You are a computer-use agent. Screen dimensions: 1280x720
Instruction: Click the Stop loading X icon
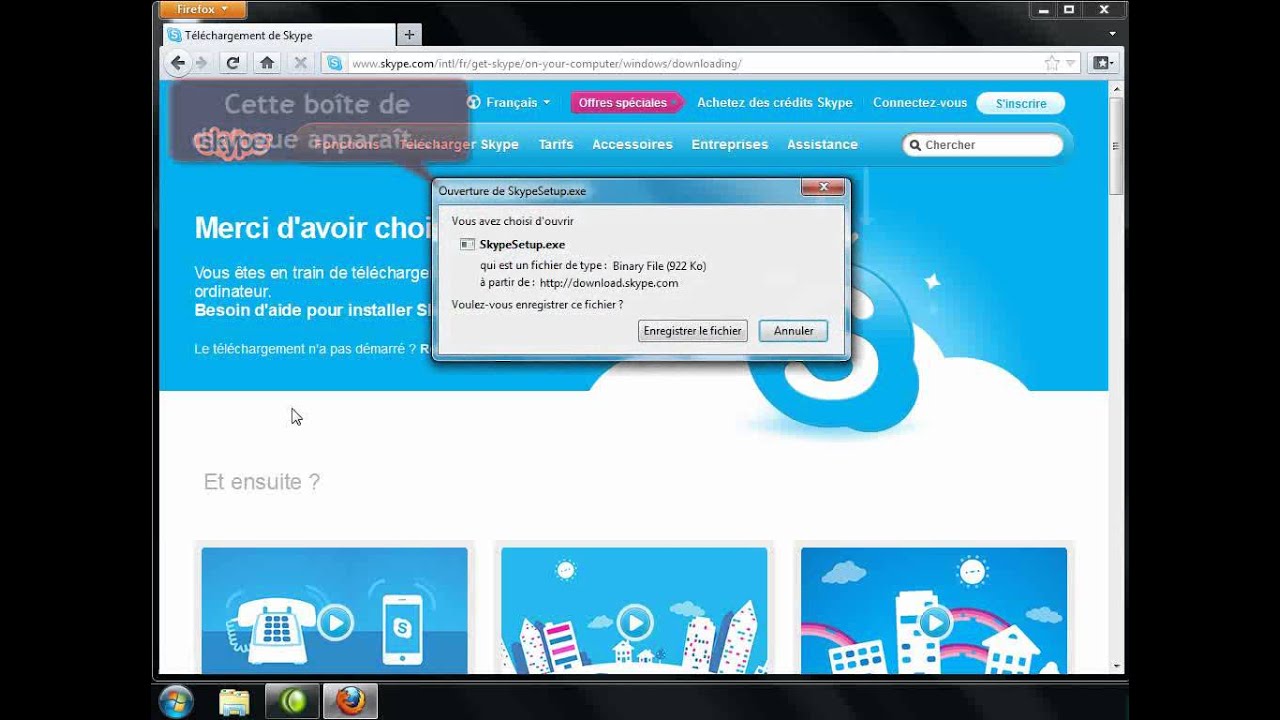click(x=299, y=63)
